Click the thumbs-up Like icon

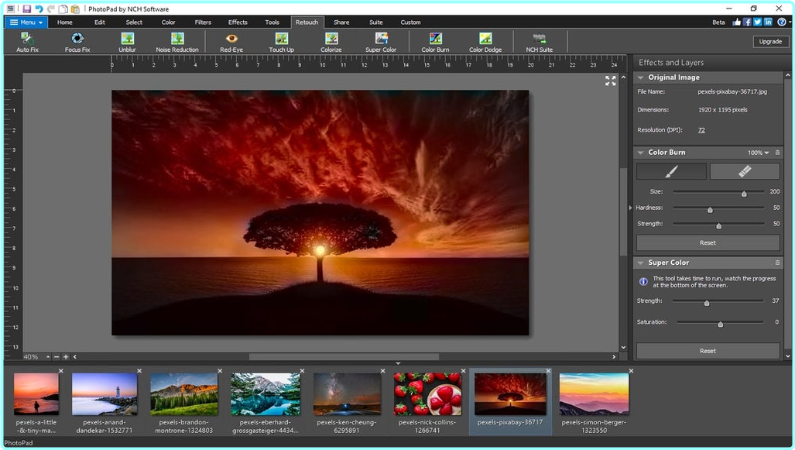(737, 22)
